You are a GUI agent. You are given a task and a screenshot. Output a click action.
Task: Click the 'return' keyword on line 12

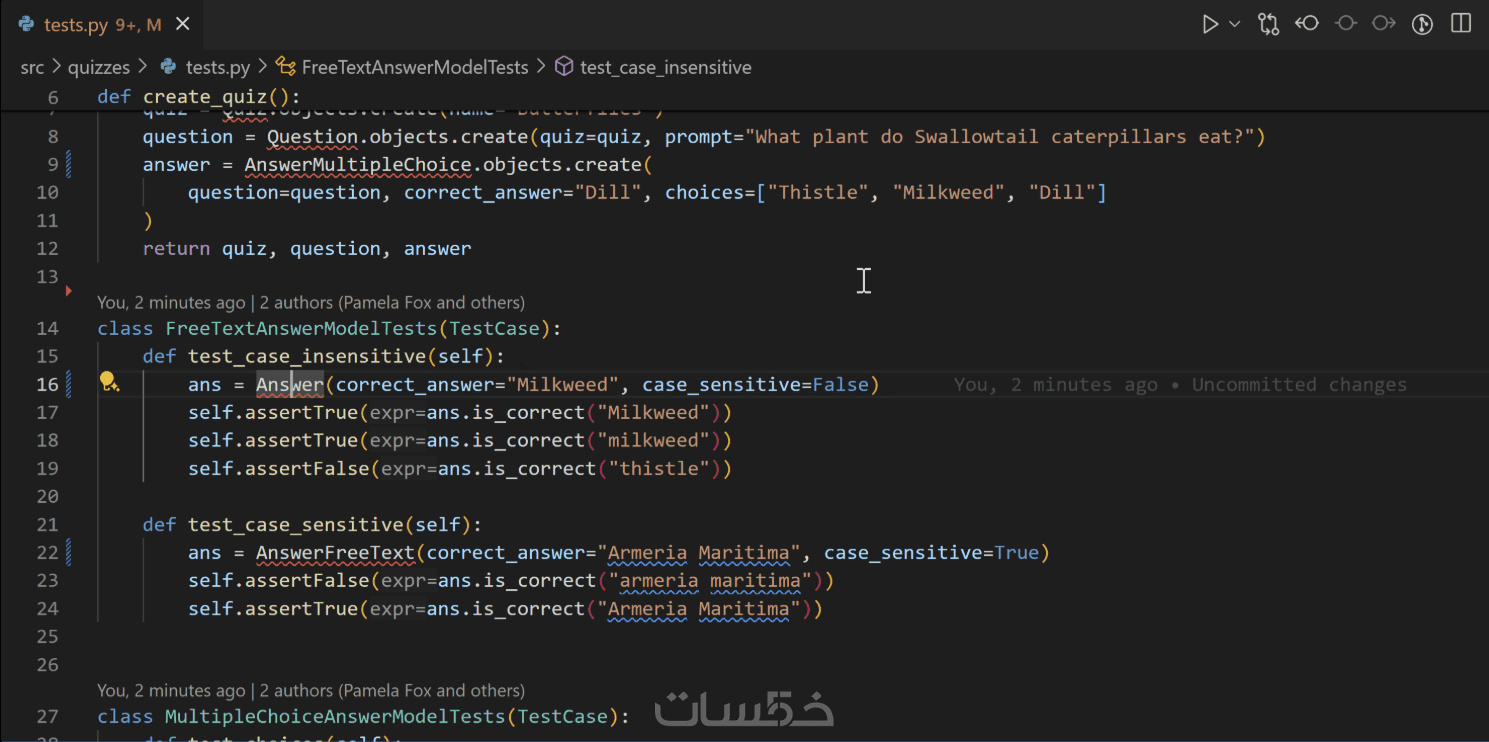pos(176,248)
